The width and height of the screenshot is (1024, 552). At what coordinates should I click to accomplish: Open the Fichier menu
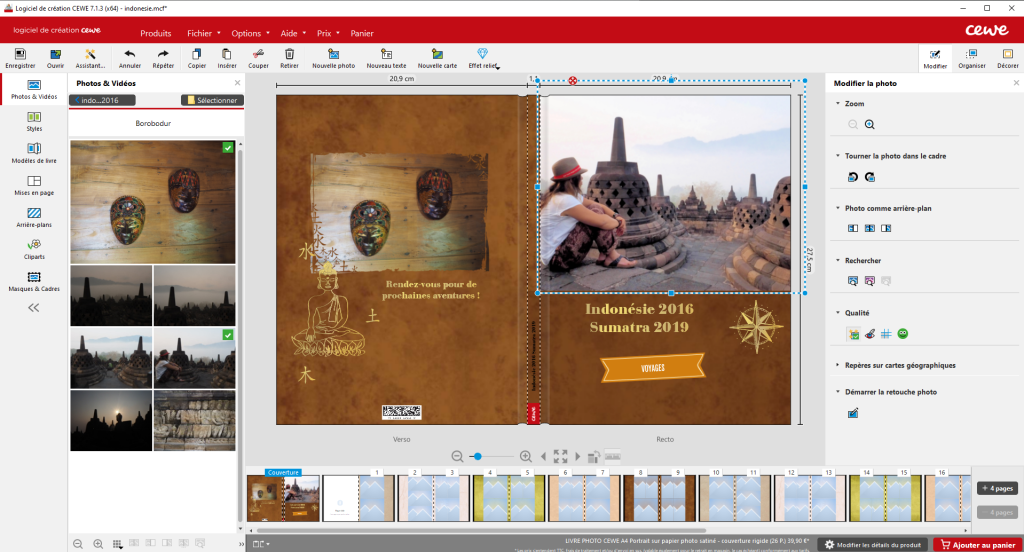[204, 33]
